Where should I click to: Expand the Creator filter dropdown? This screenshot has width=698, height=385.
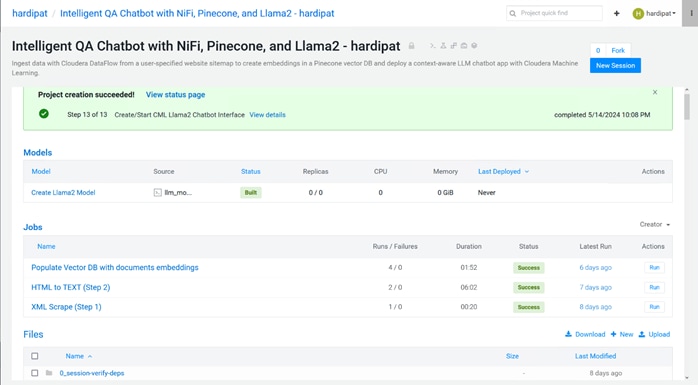(655, 224)
